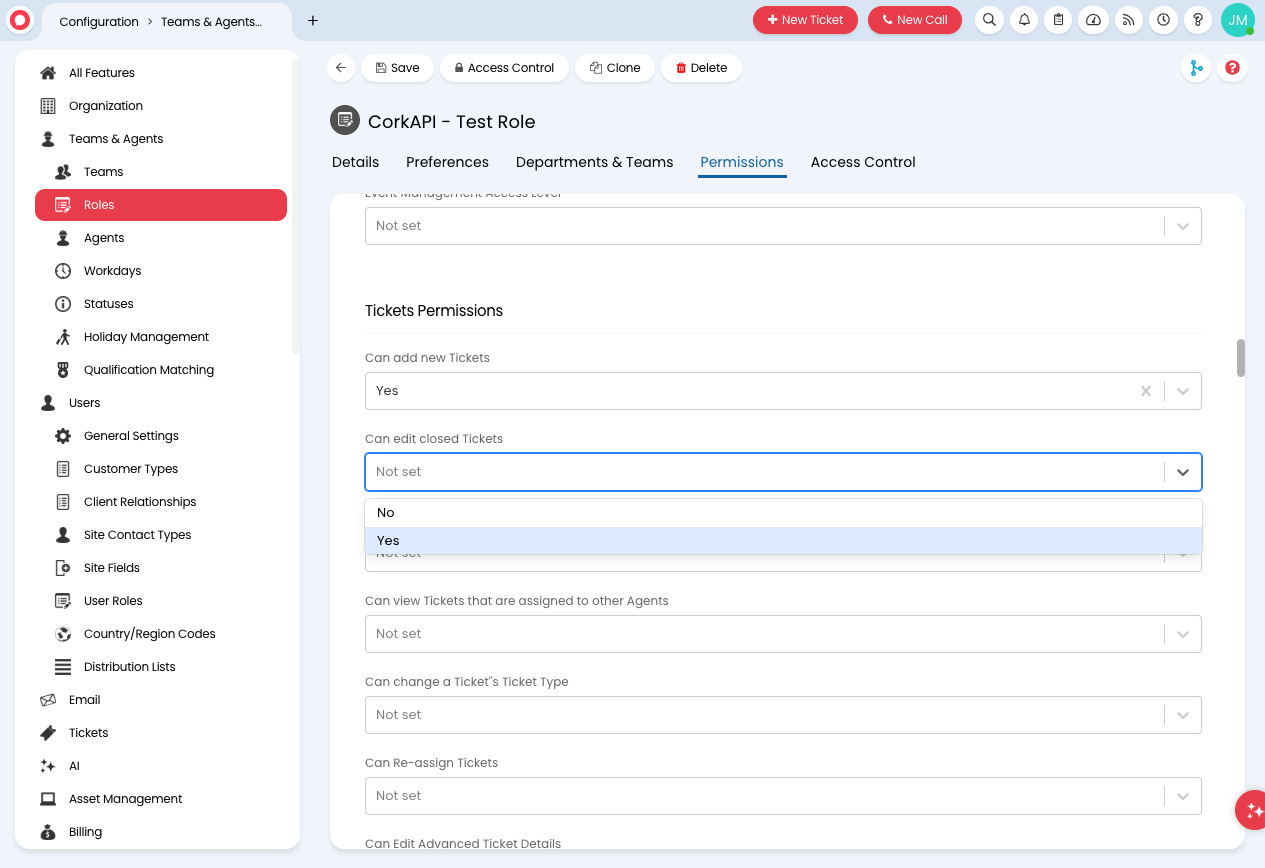
Task: Clone this role
Action: click(615, 68)
